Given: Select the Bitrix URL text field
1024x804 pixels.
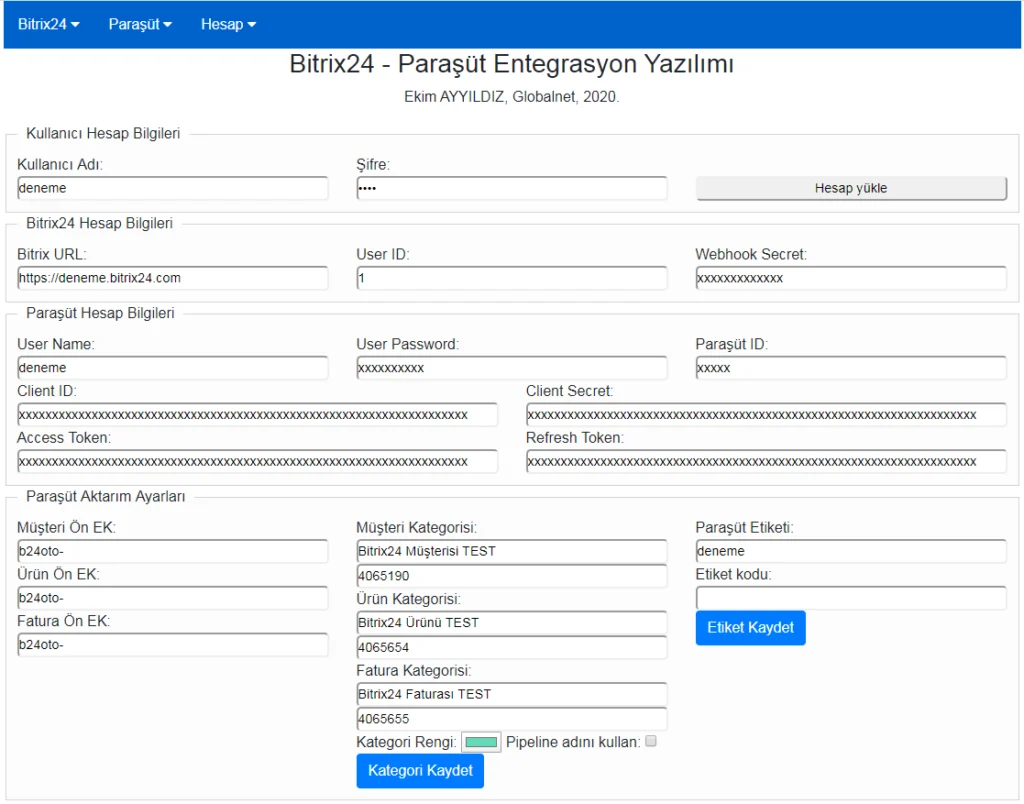Looking at the screenshot, I should [173, 278].
